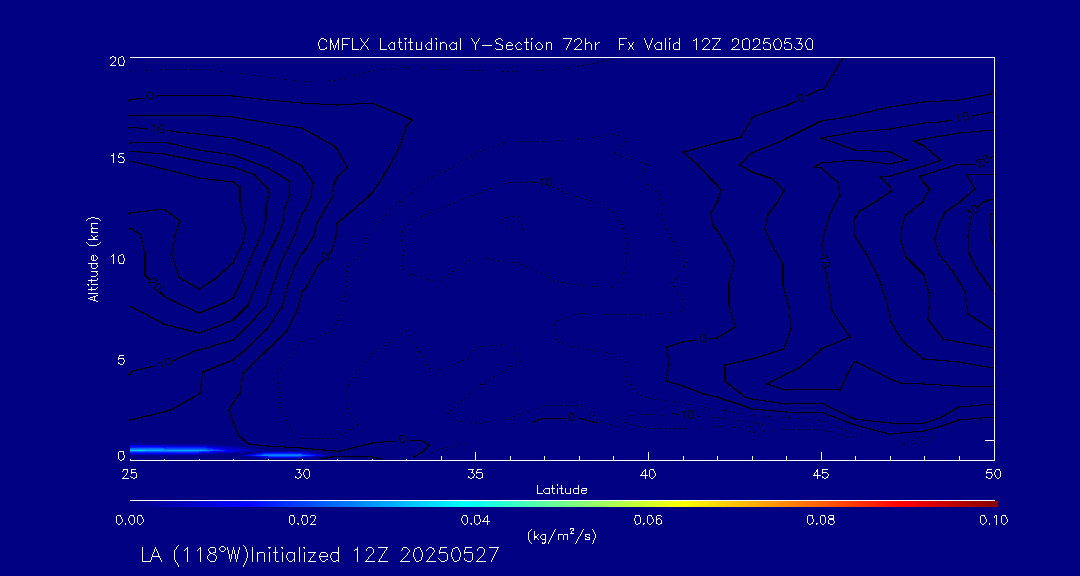
Task: Click the color gradient bar
Action: click(563, 504)
